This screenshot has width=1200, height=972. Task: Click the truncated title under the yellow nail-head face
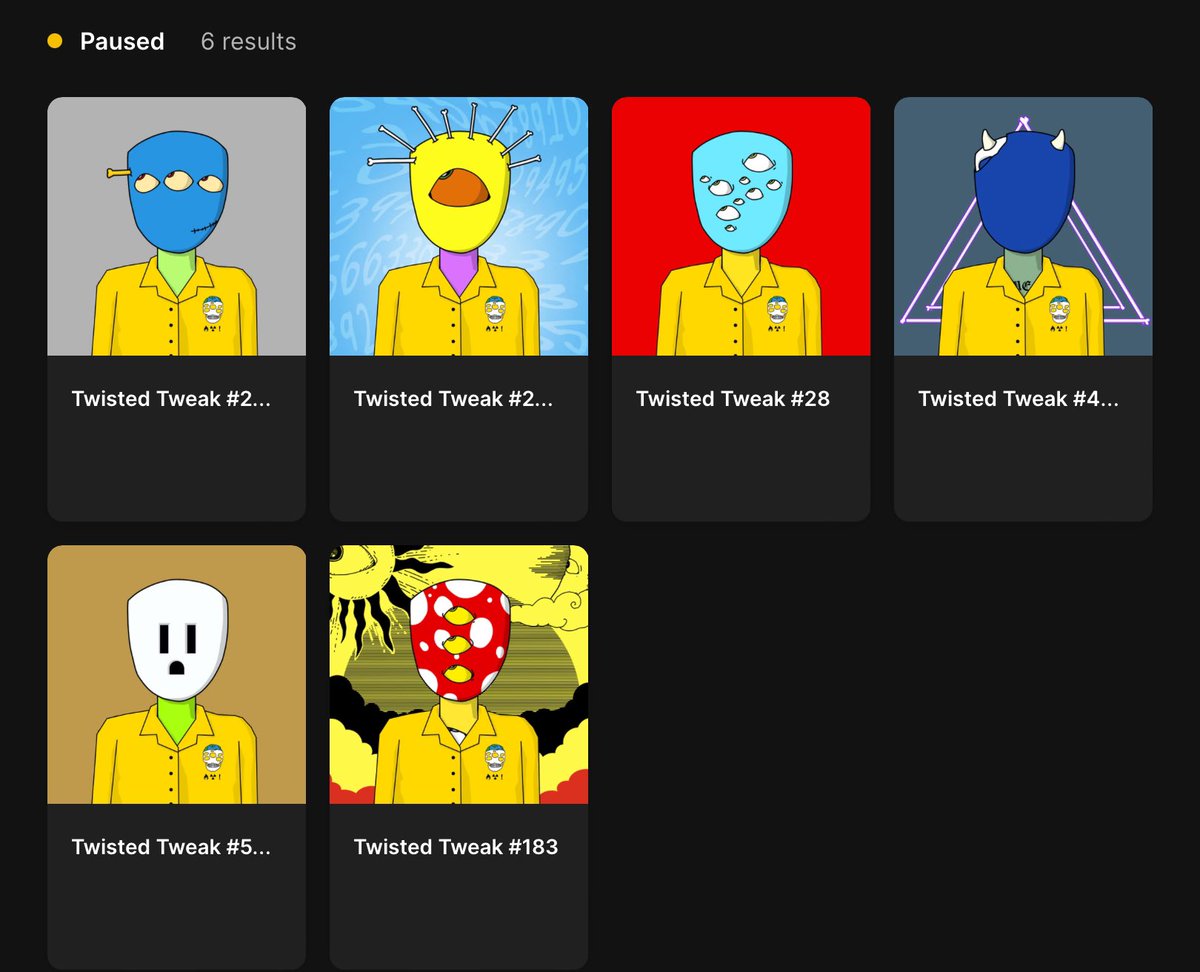tap(453, 399)
